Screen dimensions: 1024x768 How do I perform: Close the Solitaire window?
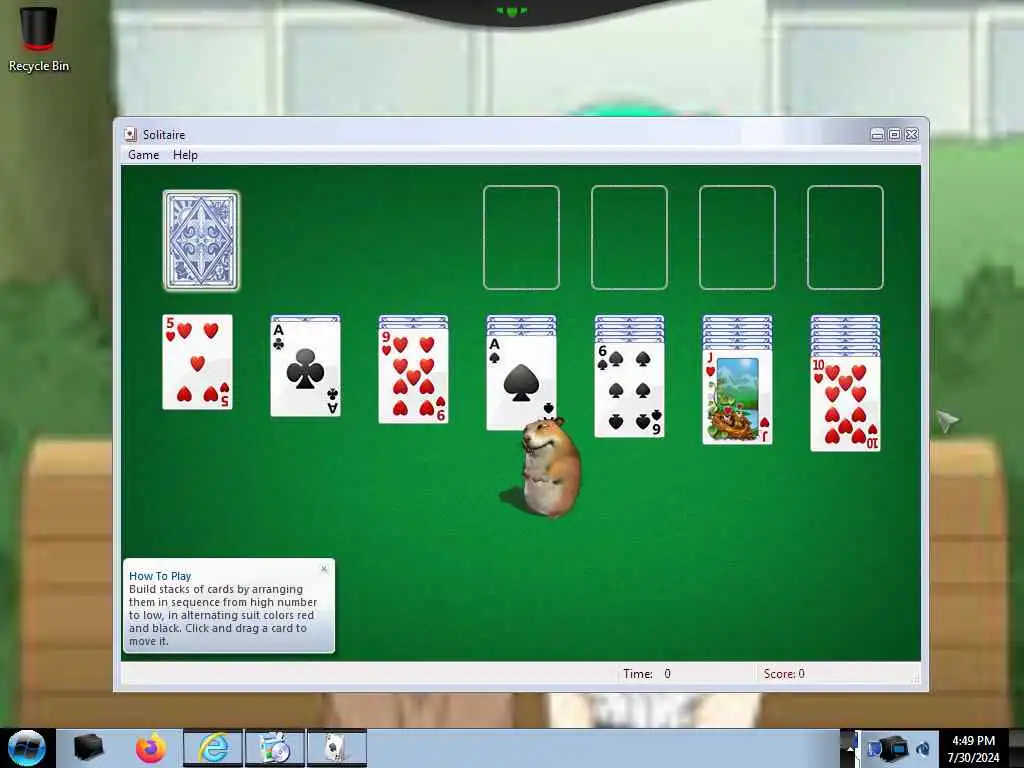click(x=912, y=135)
